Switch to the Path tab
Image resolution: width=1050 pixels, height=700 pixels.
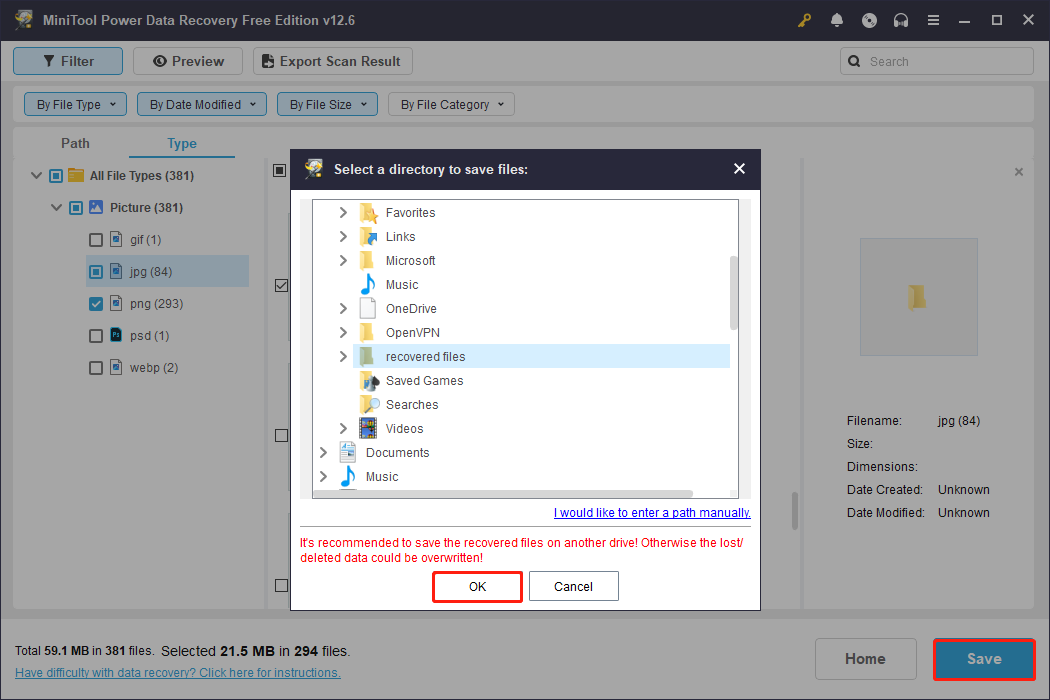pos(75,143)
